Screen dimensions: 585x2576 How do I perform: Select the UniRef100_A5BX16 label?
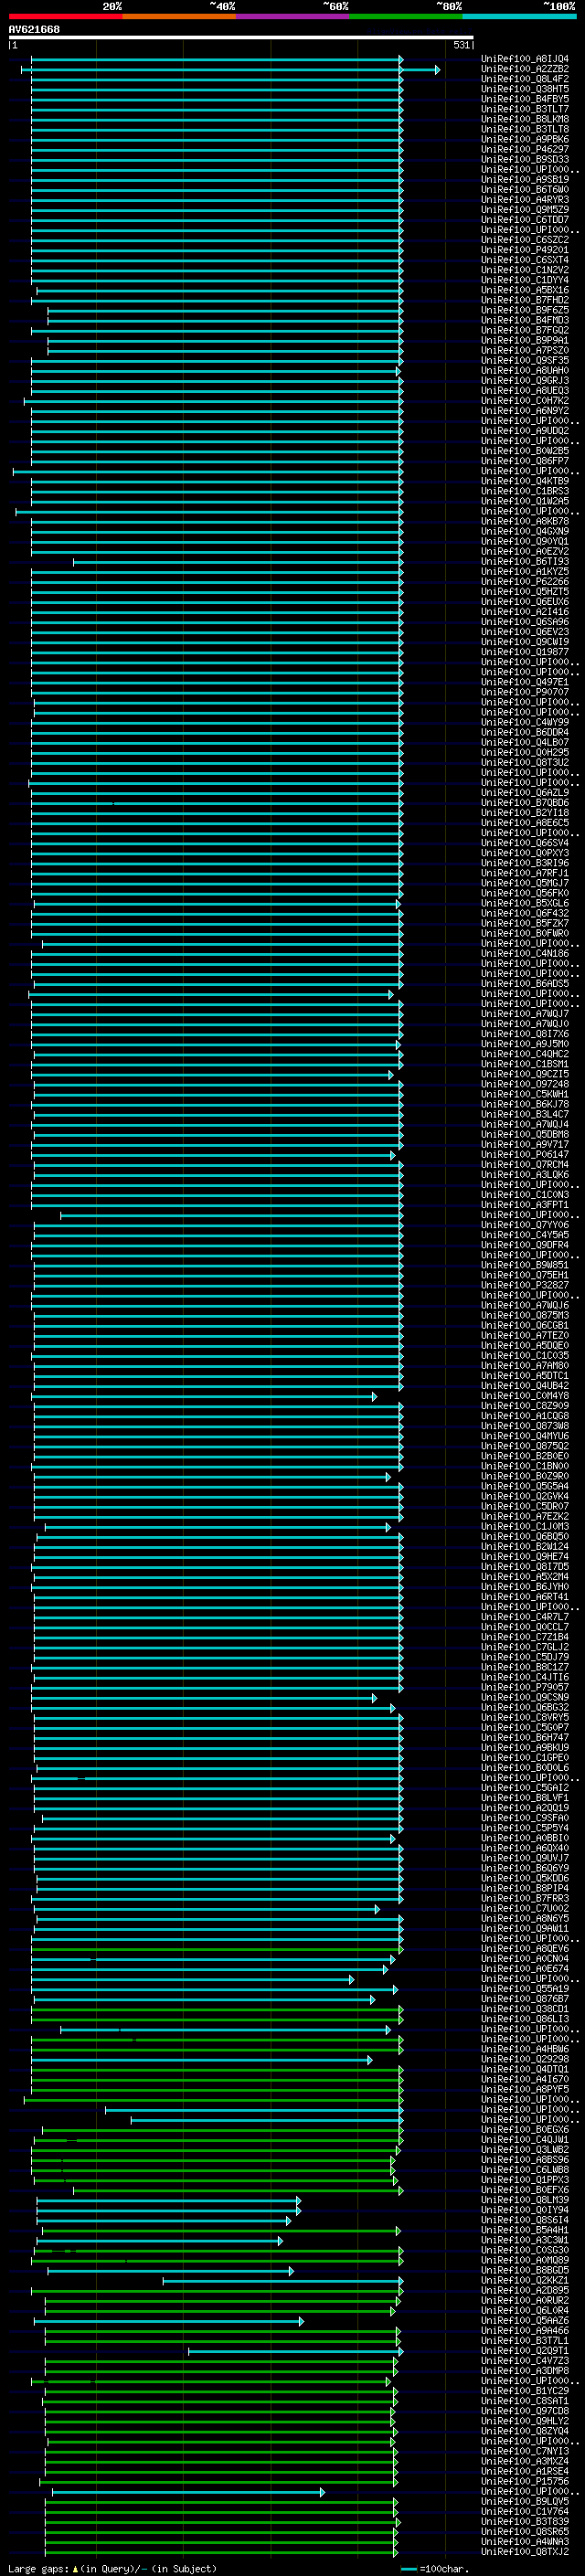[525, 290]
